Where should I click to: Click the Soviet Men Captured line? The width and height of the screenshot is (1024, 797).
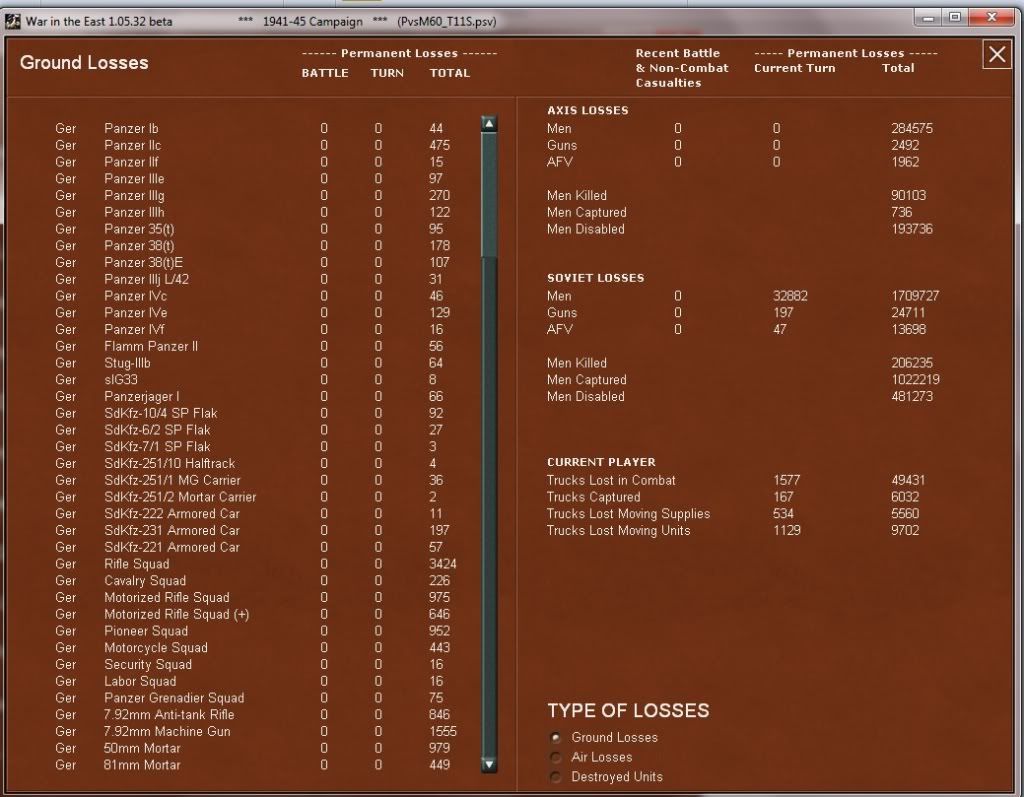(x=586, y=380)
